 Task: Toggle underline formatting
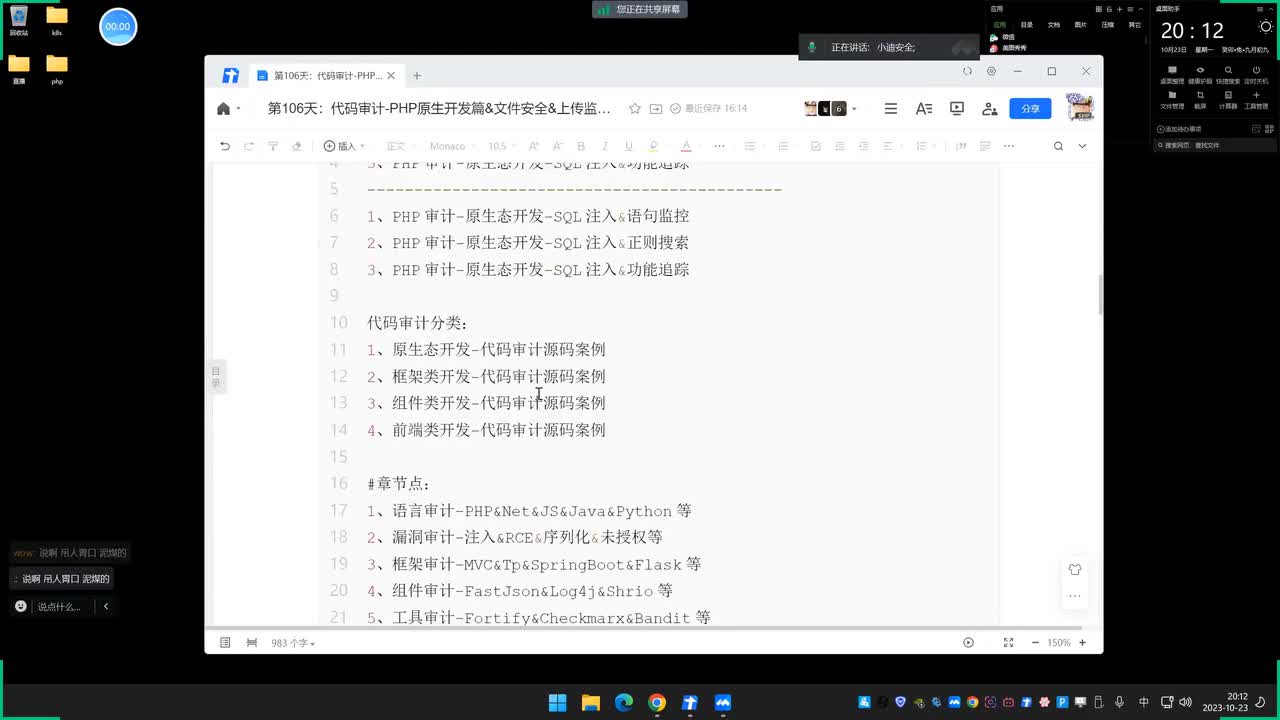point(628,146)
